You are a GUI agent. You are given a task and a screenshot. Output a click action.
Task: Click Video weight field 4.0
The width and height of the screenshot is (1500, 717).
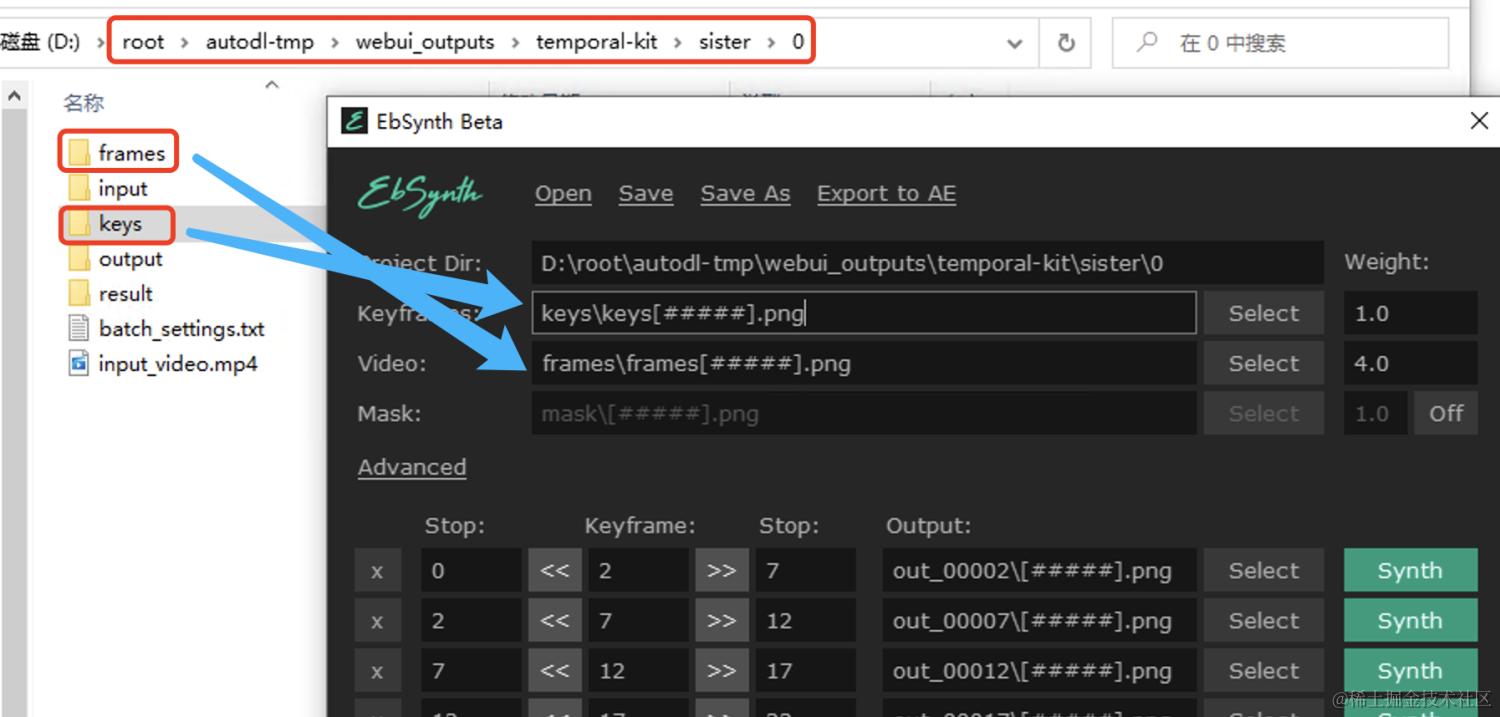click(x=1410, y=364)
